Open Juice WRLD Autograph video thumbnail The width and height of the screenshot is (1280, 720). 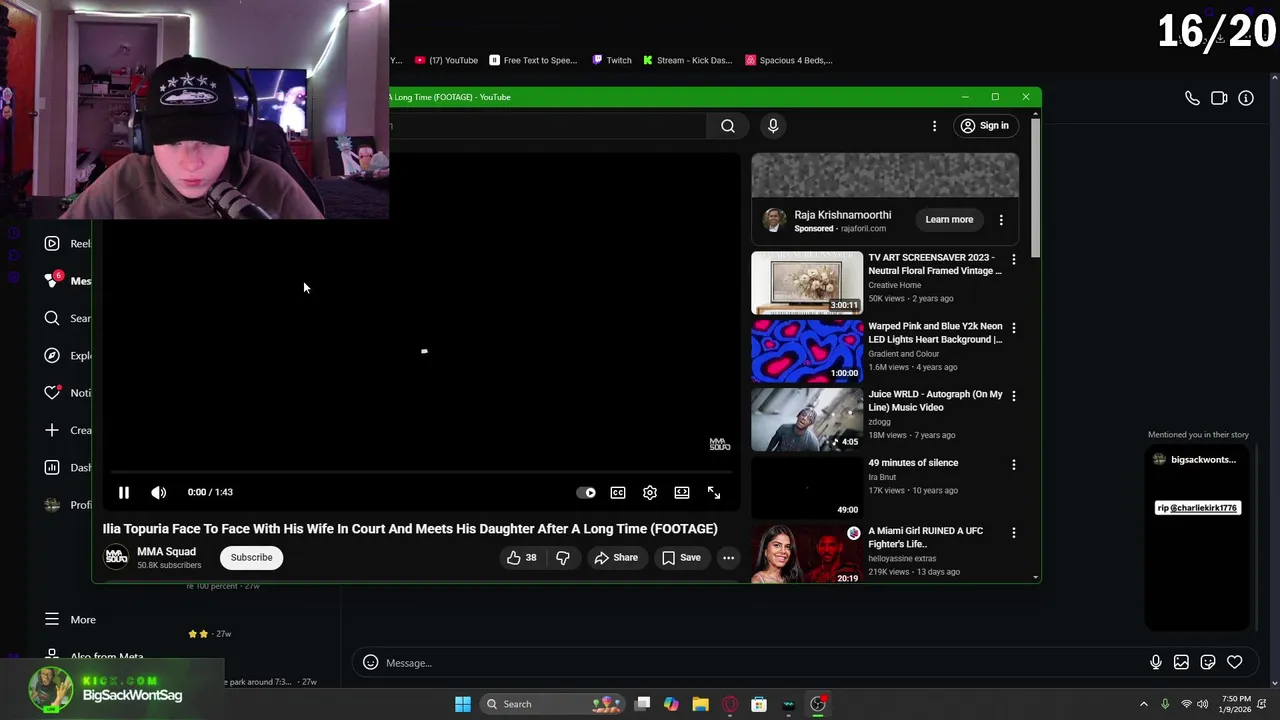(x=807, y=420)
